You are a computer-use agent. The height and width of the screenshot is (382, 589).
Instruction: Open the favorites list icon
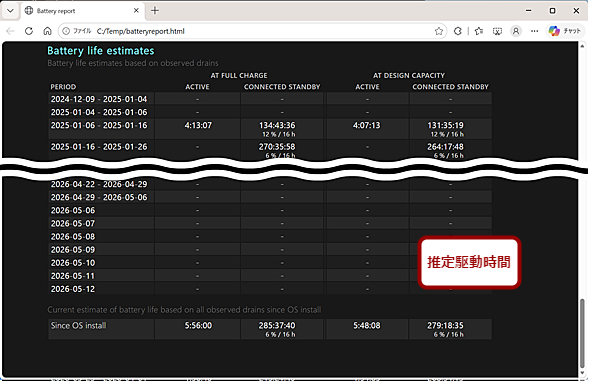point(479,31)
